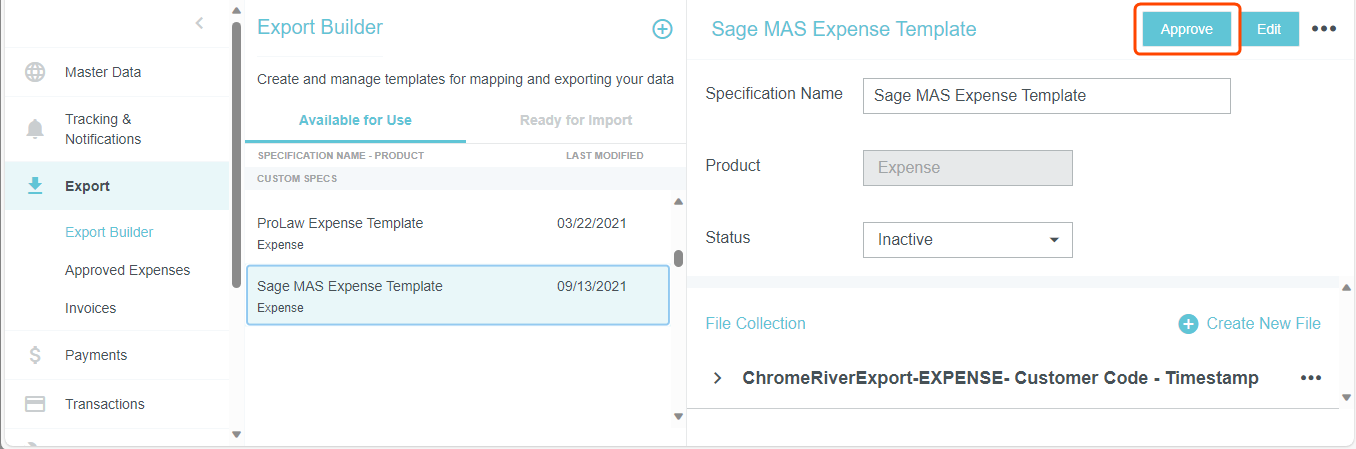Switch to the Ready for Import tab
The image size is (1356, 449).
pos(575,120)
